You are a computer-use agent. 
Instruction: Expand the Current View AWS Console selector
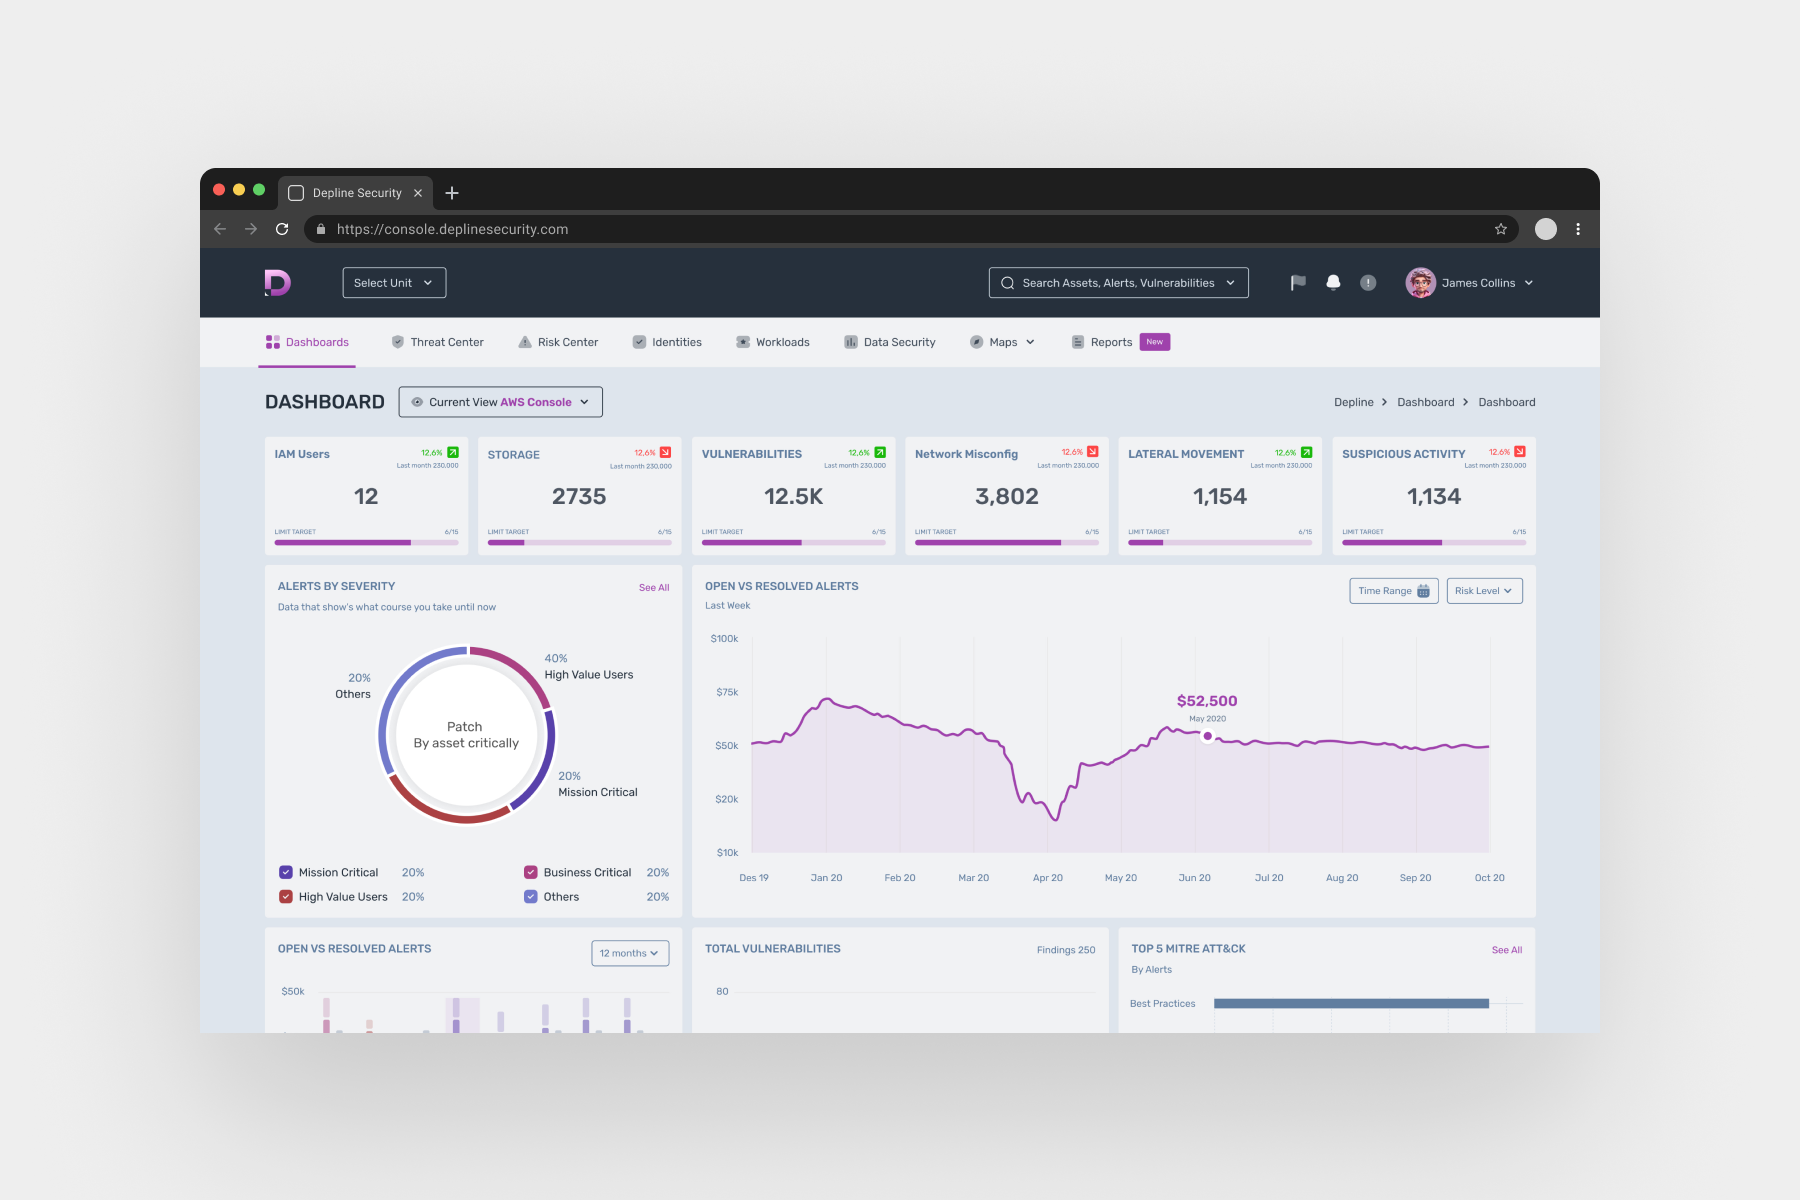[500, 402]
